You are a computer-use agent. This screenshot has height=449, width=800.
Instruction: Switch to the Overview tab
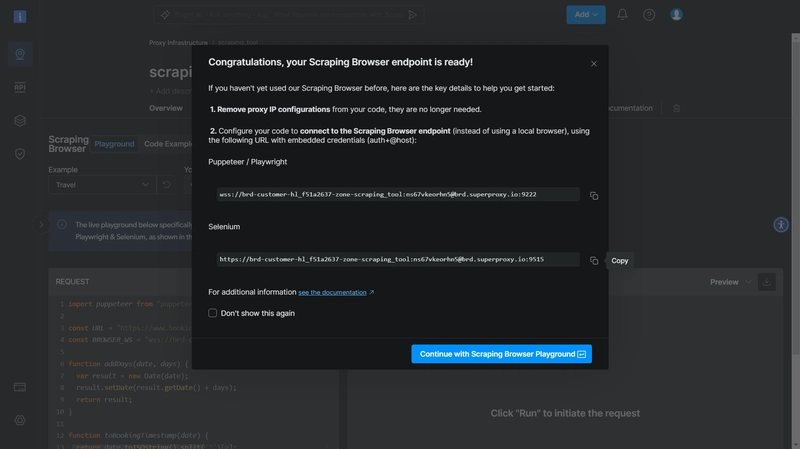[166, 108]
